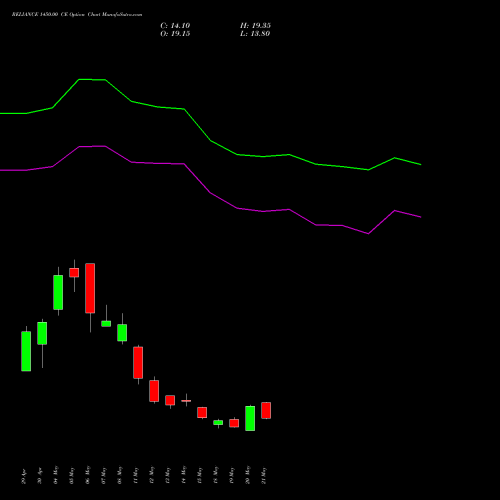The width and height of the screenshot is (500, 500).
Task: Click the '14 May' date label
Action: [x=184, y=475]
